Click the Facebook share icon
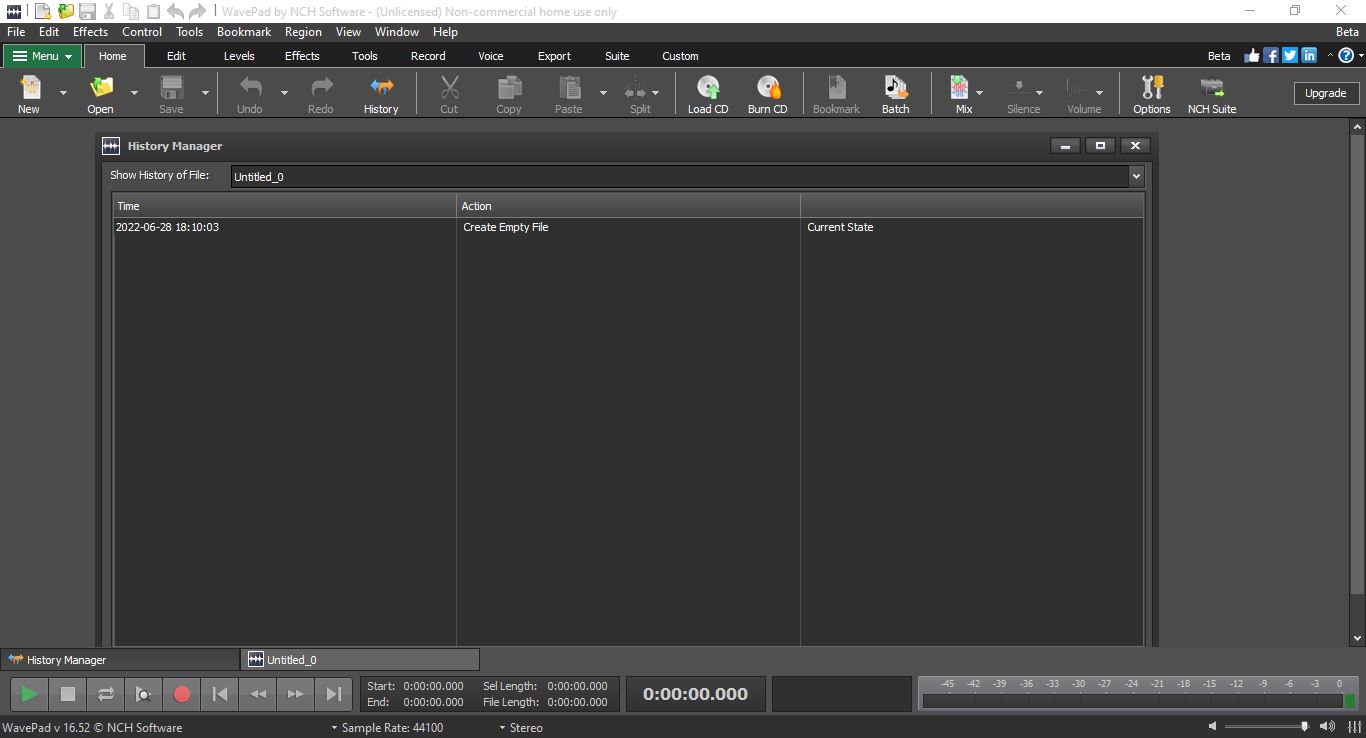 (x=1271, y=56)
